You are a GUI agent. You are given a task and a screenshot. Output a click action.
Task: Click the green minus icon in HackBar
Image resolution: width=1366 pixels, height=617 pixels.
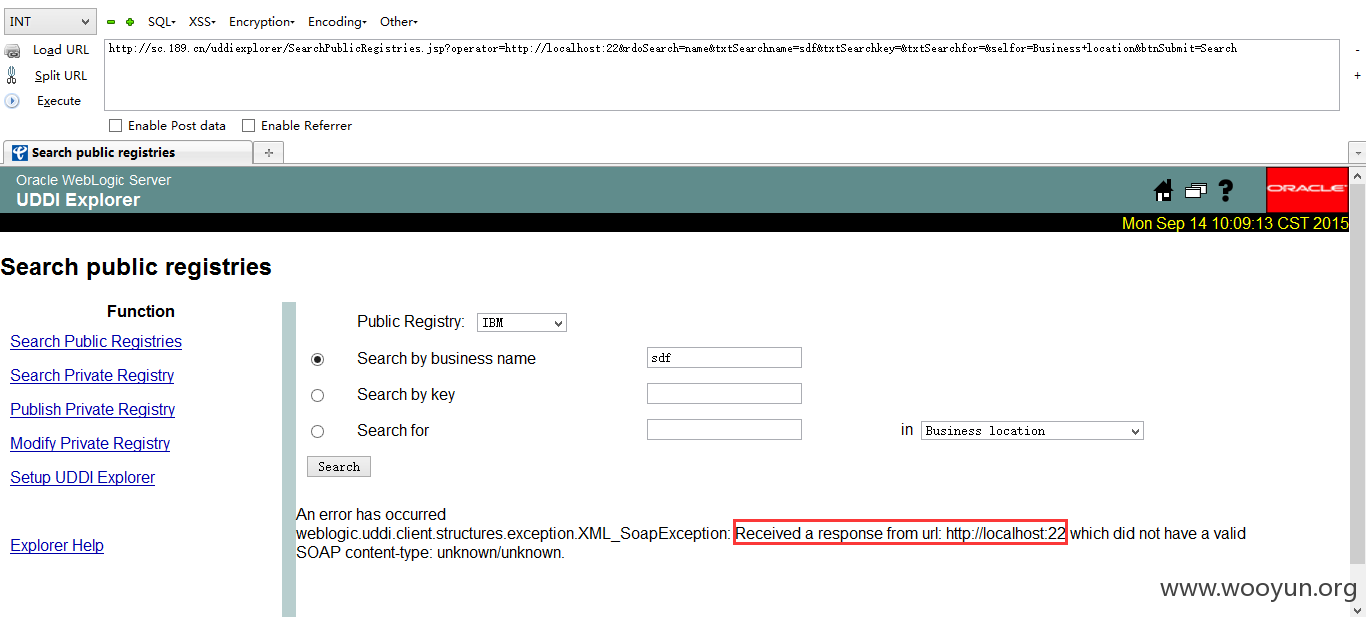point(111,22)
